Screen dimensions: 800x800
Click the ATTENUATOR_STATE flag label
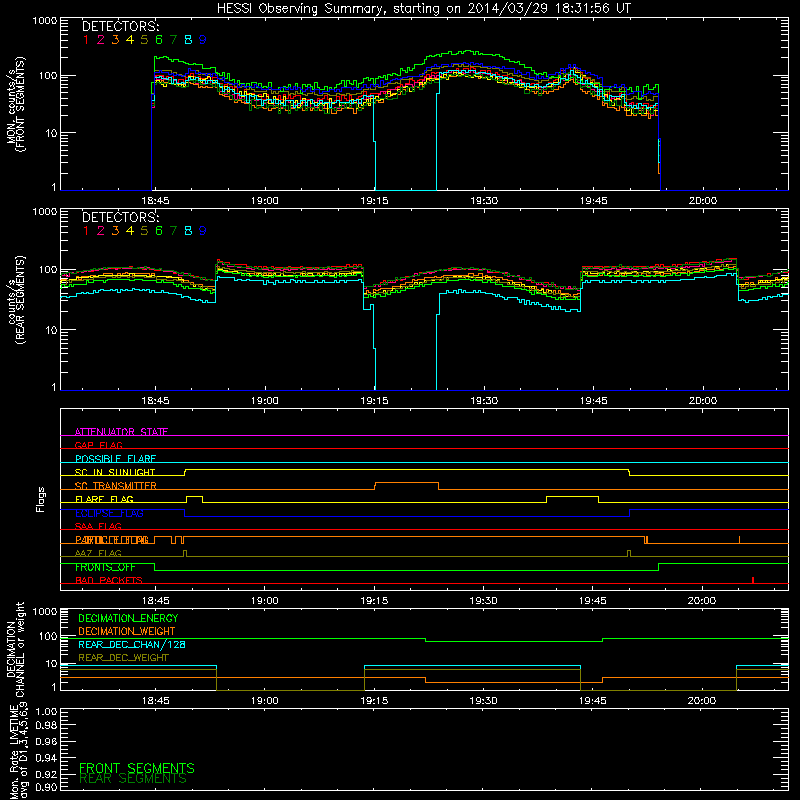121,432
